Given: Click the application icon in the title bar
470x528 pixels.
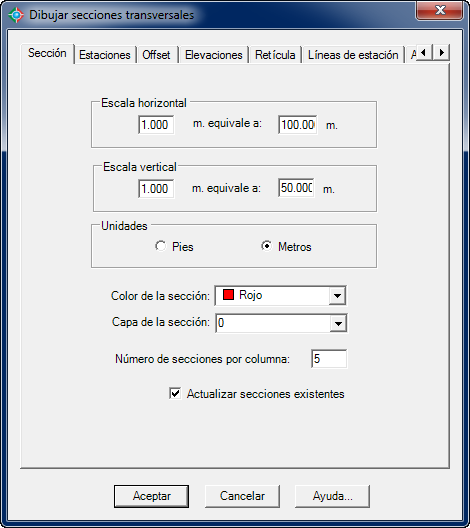Looking at the screenshot, I should [x=15, y=15].
